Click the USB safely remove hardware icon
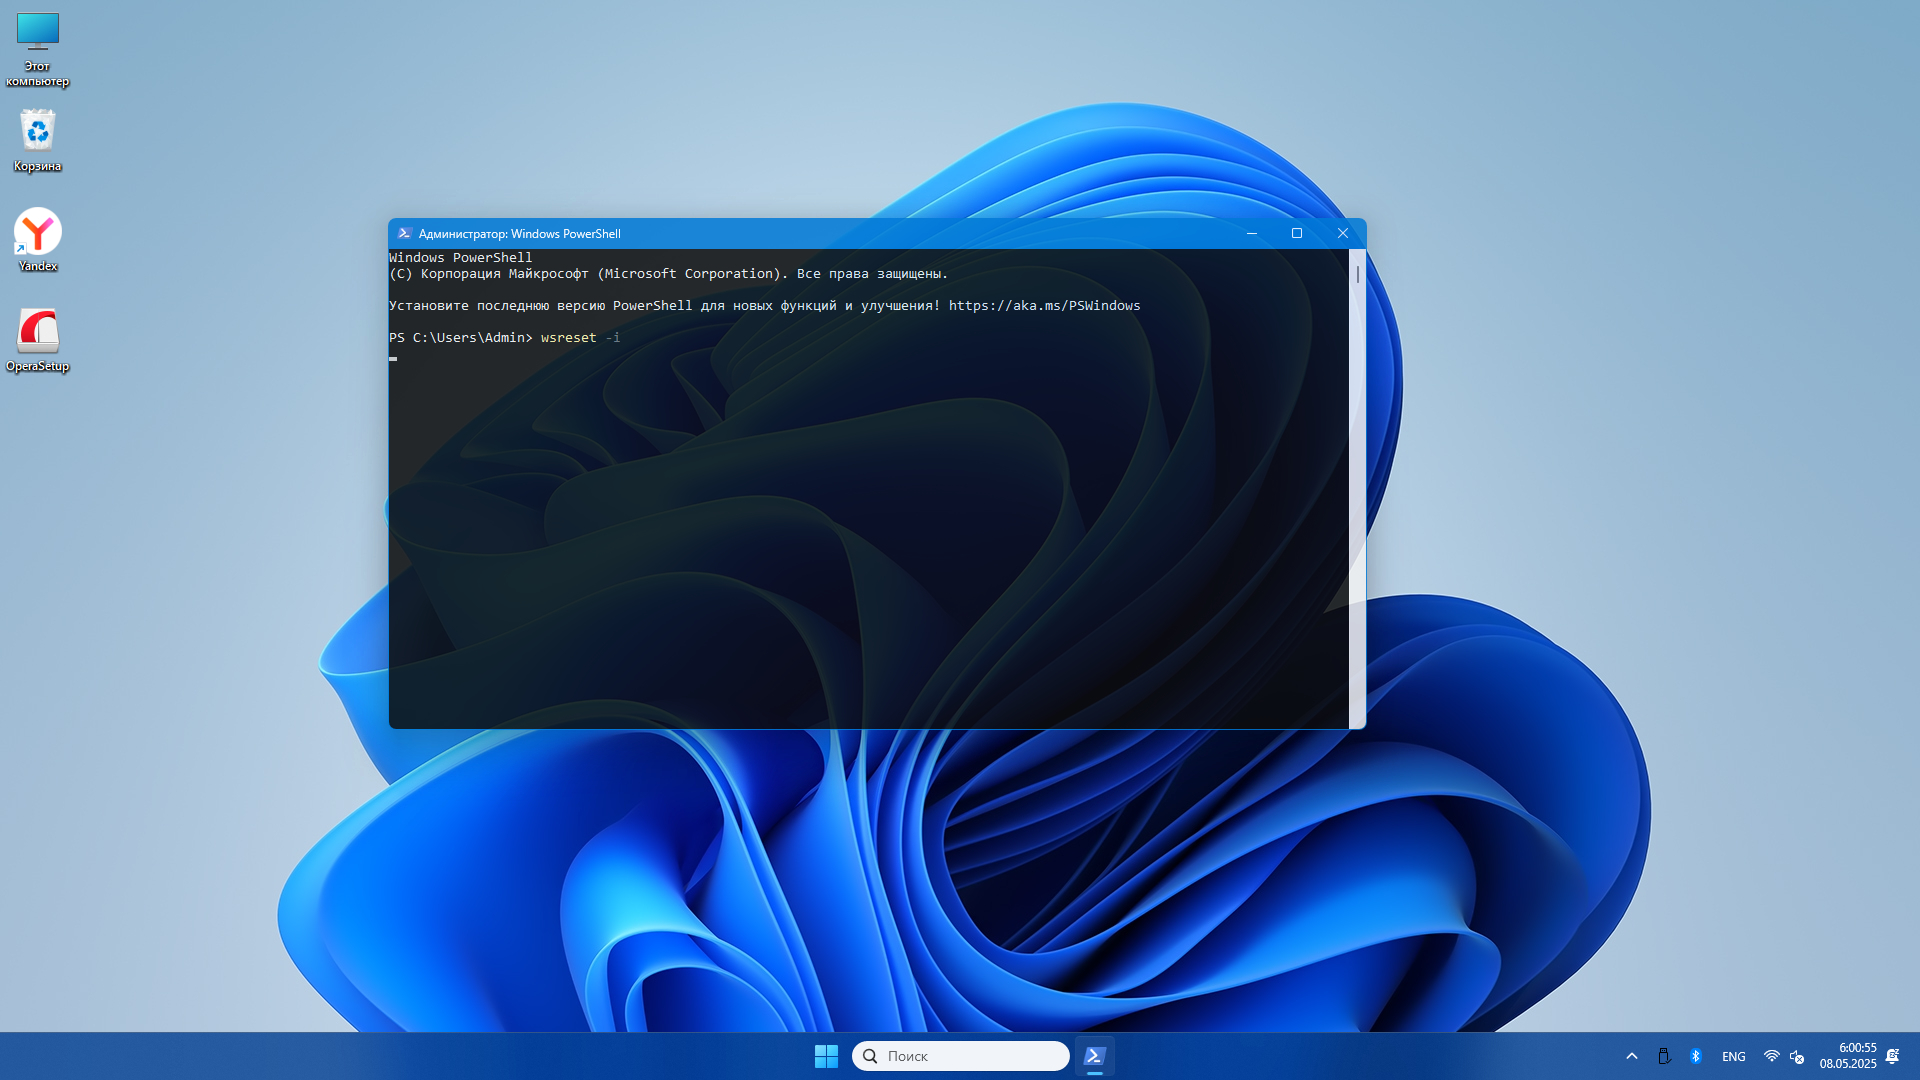The height and width of the screenshot is (1080, 1920). (x=1664, y=1056)
